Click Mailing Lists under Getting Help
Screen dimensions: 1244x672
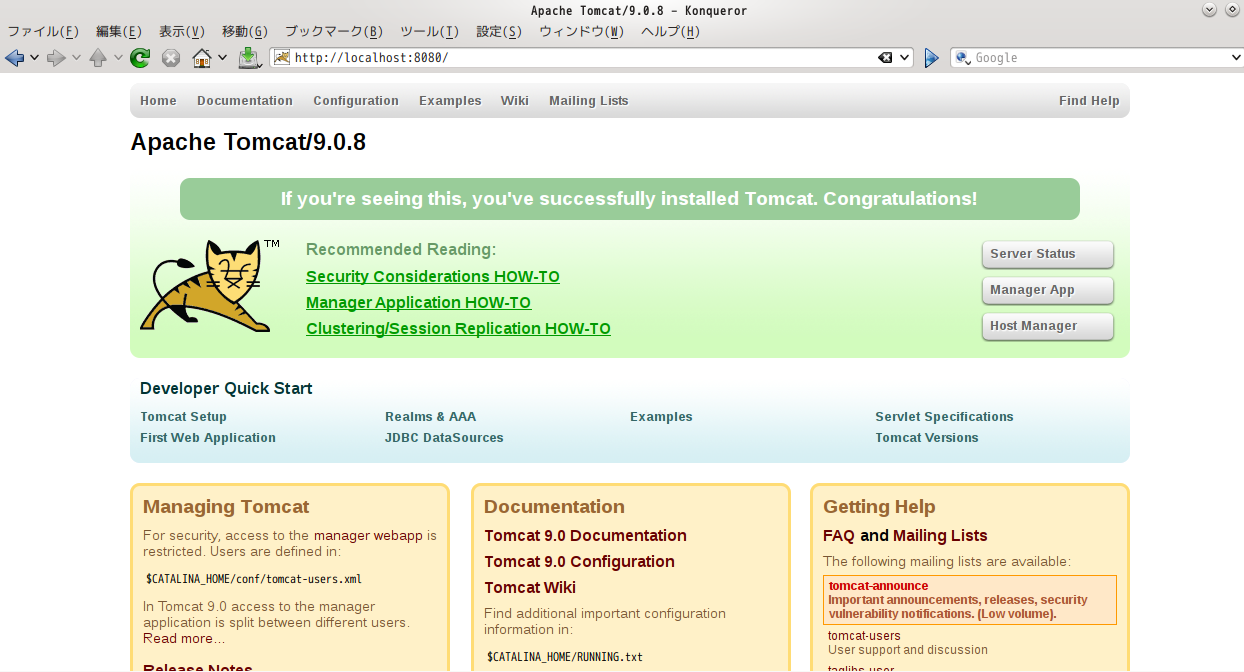click(940, 536)
